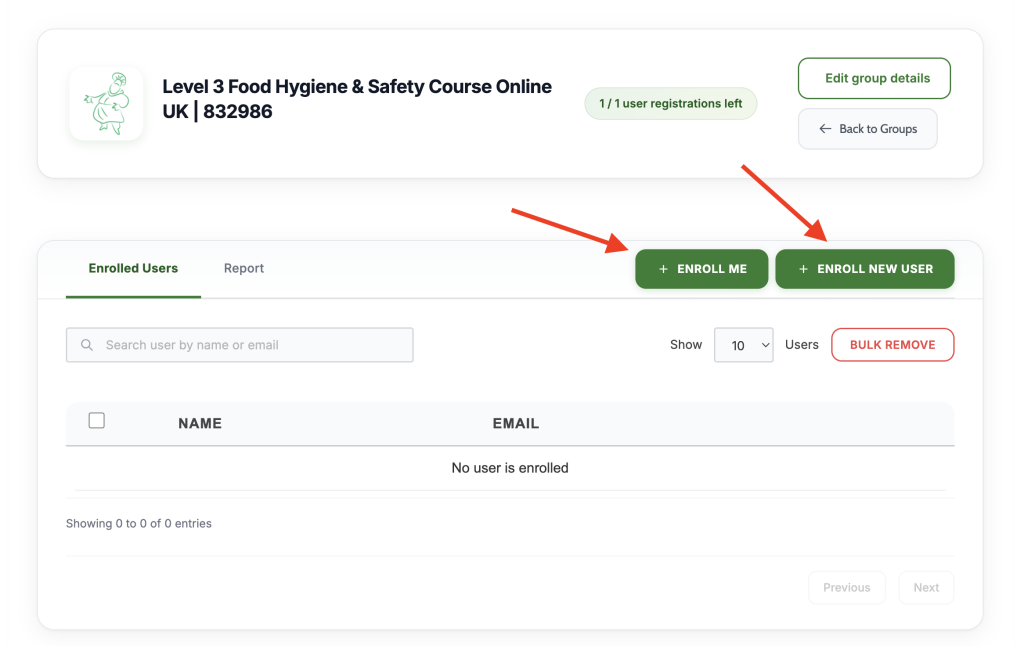Click the Bulk Remove button

[892, 345]
